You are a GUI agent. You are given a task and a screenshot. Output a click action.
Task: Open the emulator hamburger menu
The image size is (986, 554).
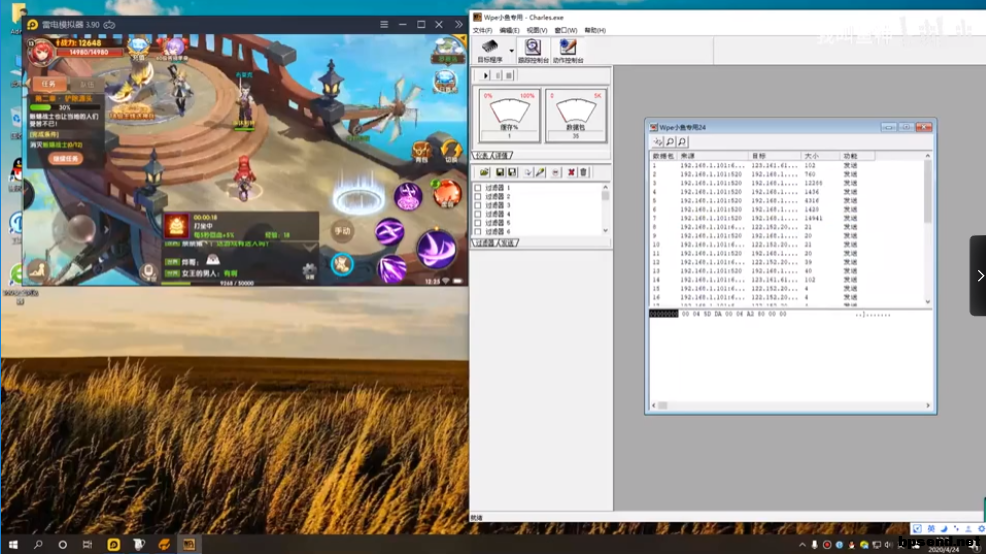tap(385, 24)
